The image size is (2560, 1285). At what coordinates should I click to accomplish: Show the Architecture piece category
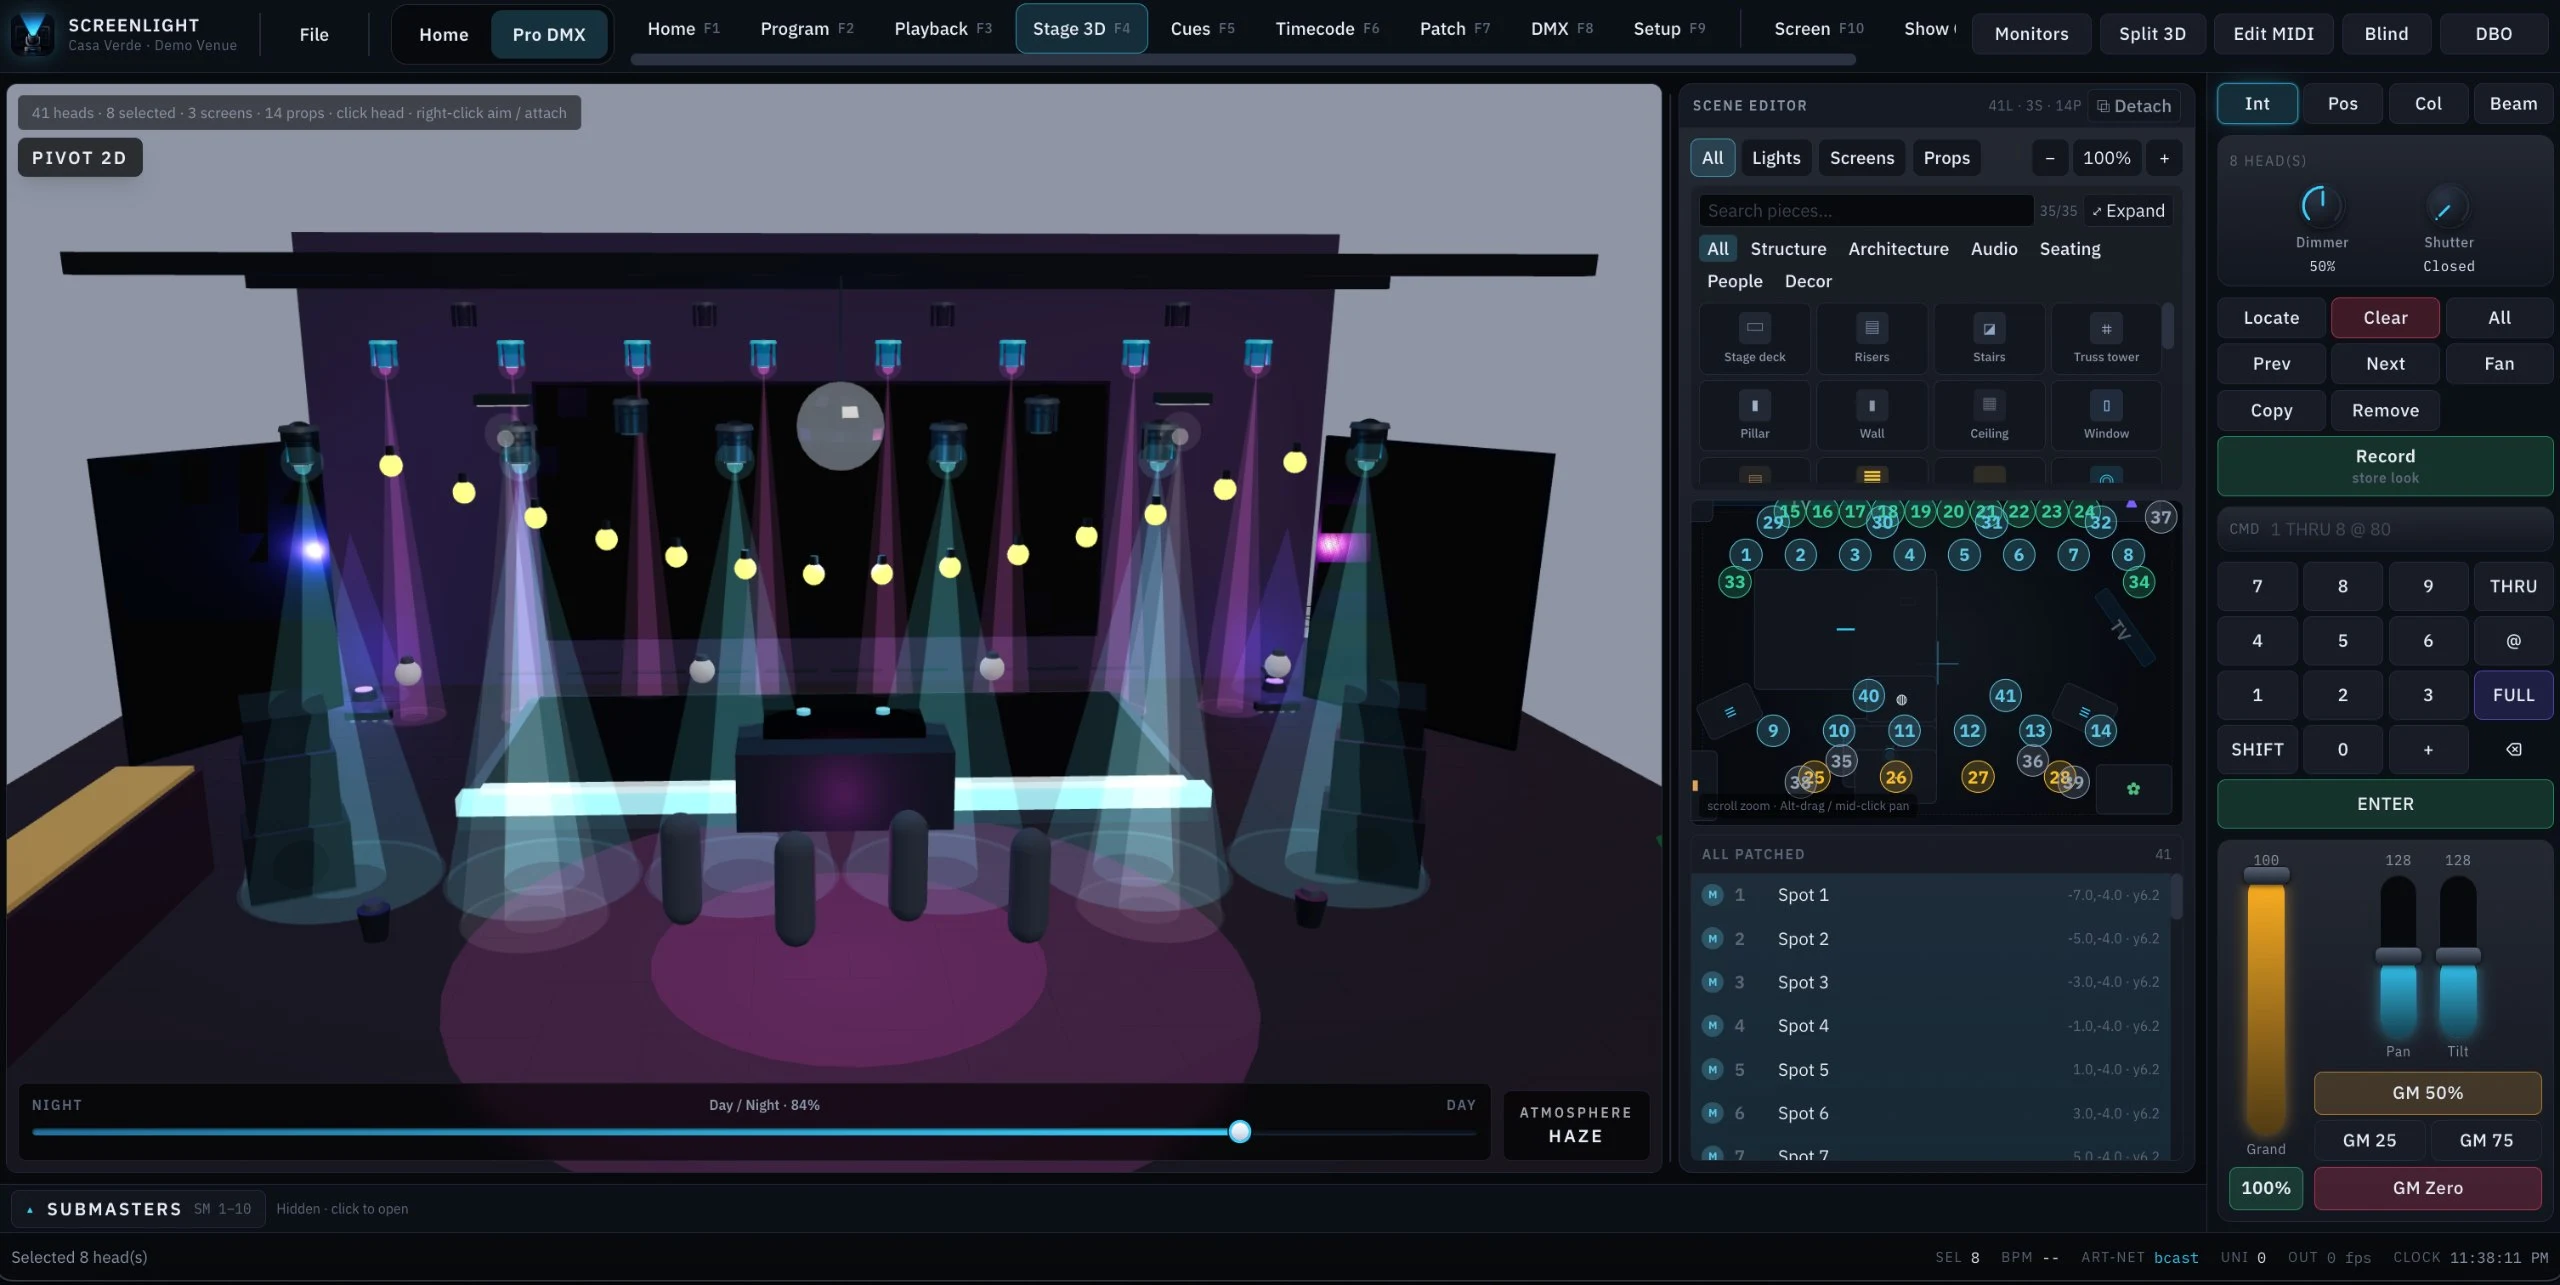(1898, 249)
